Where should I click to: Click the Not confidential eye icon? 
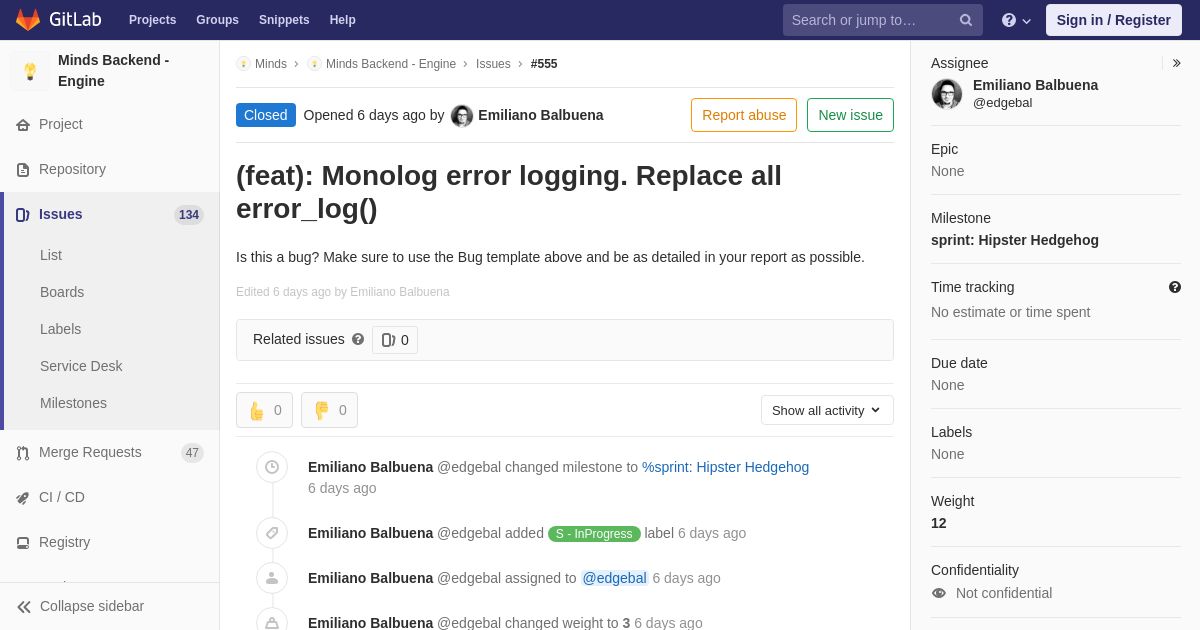tap(939, 593)
